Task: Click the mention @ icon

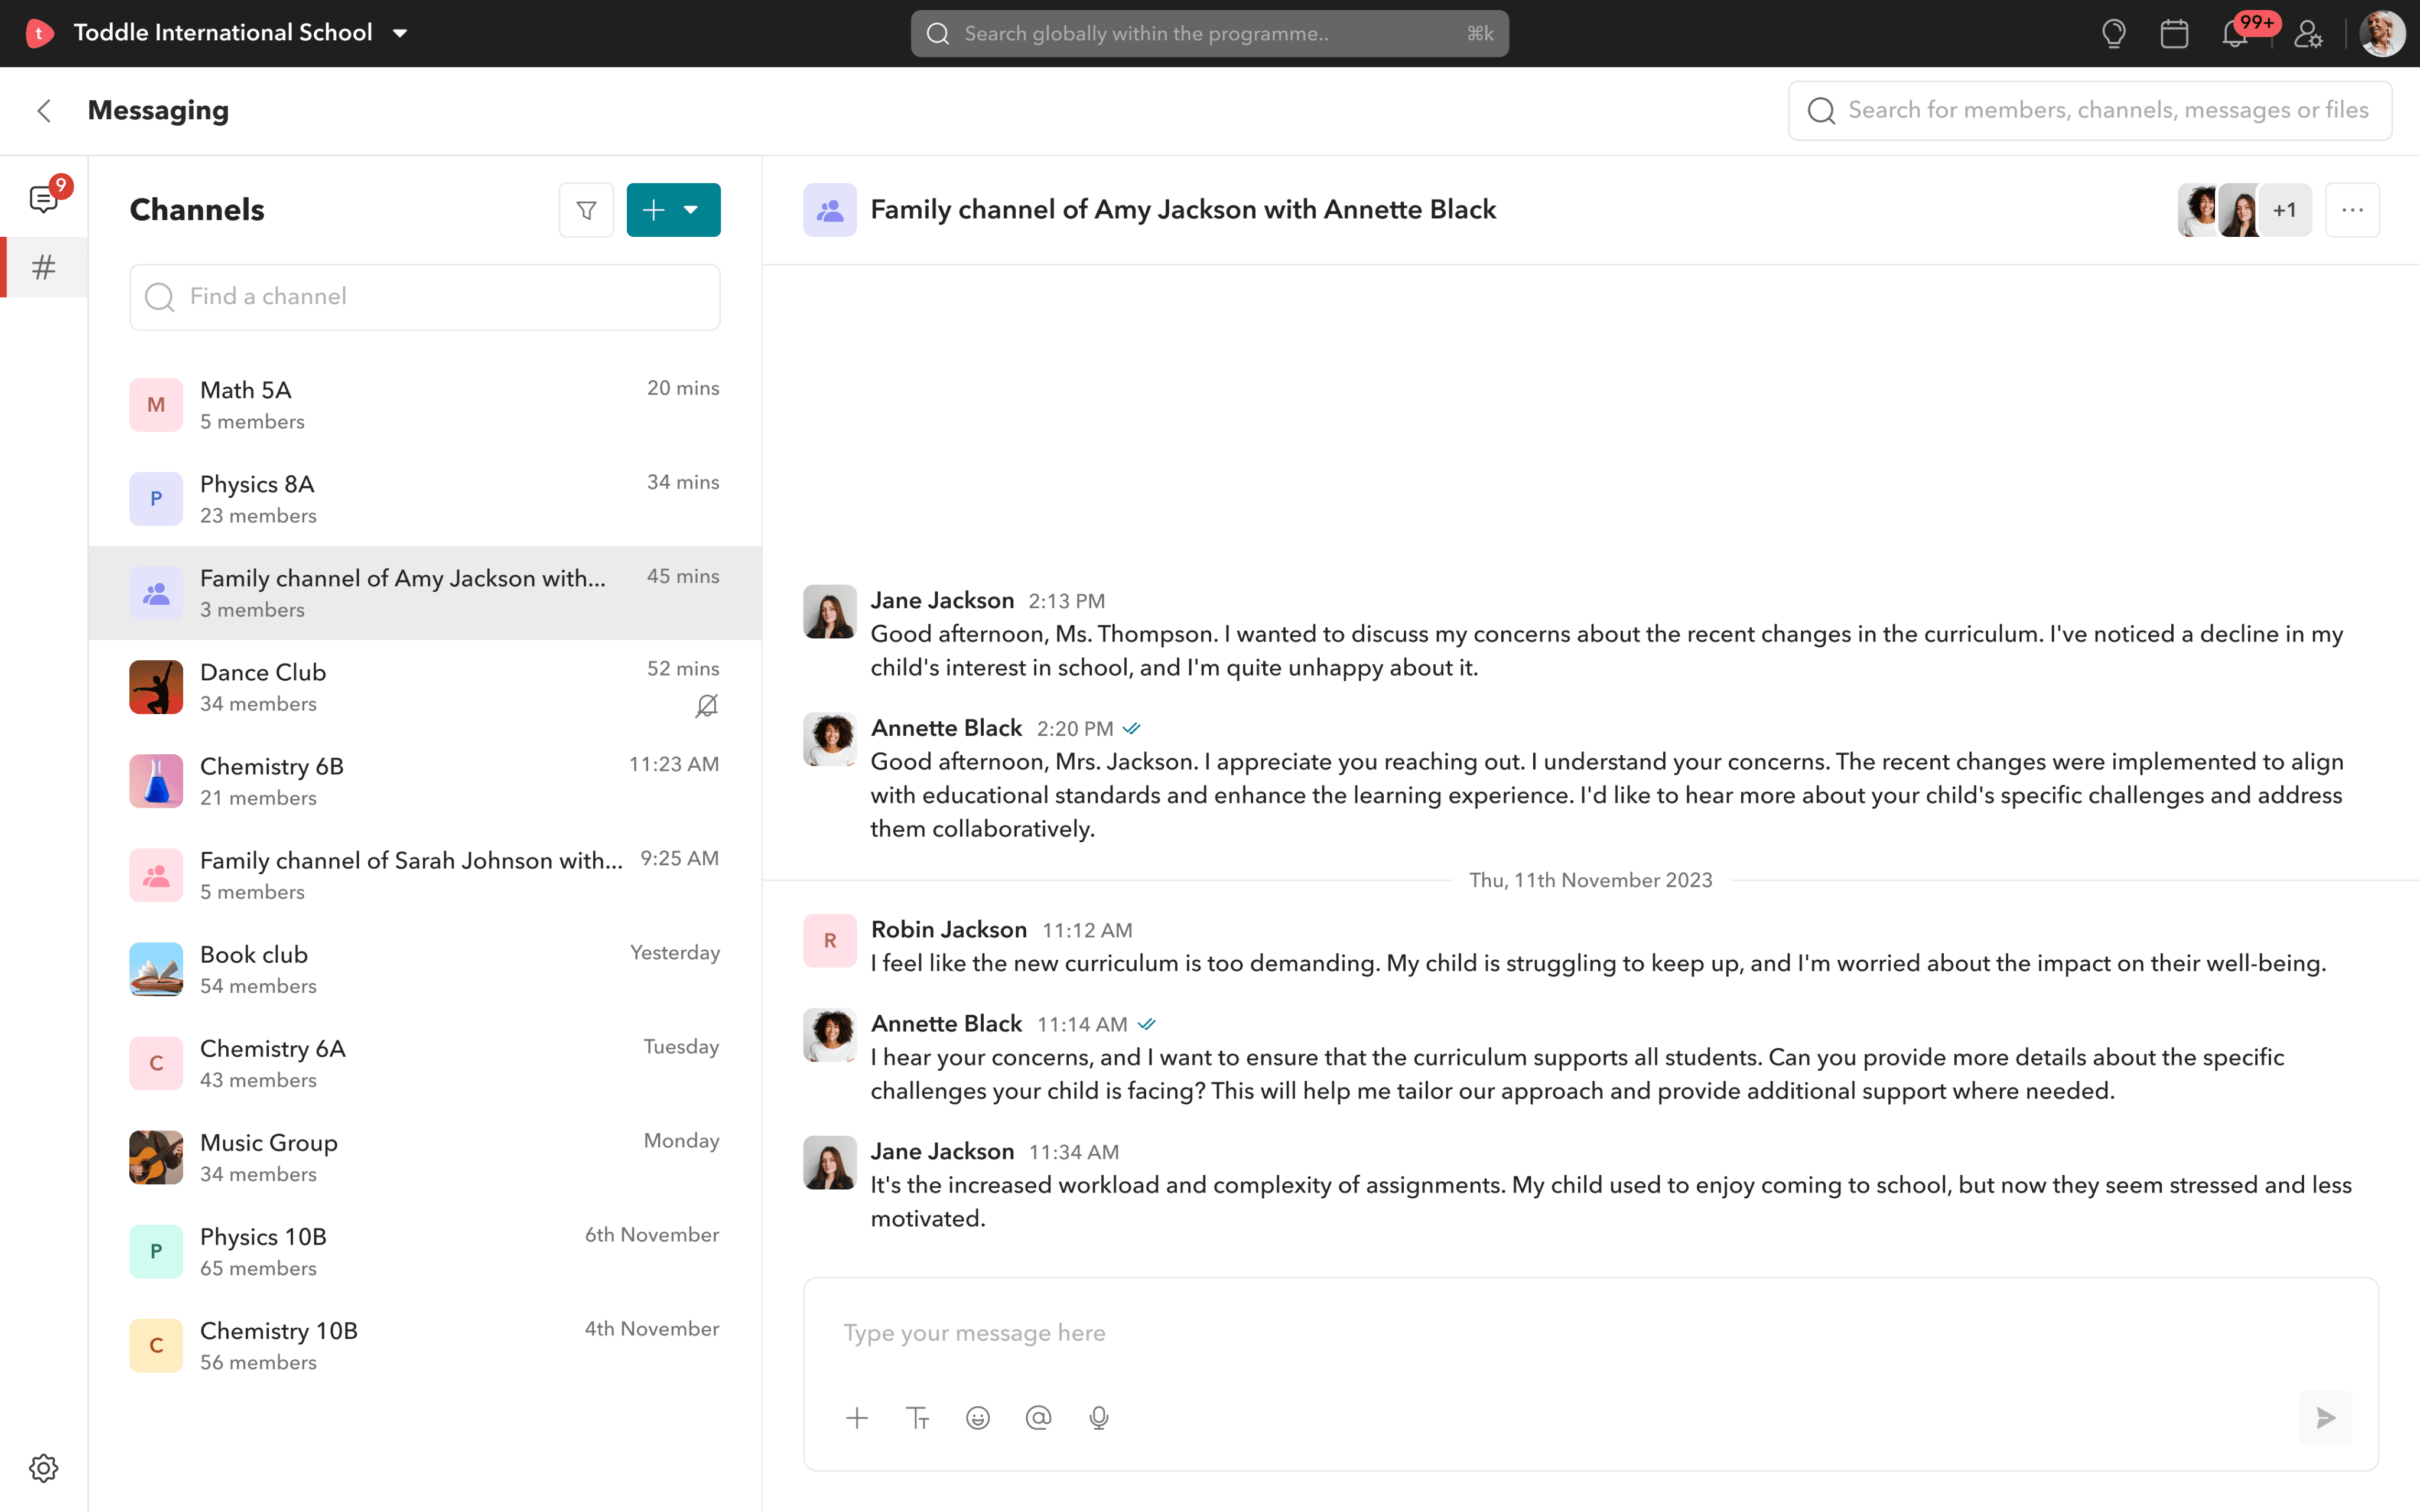Action: (x=1038, y=1418)
